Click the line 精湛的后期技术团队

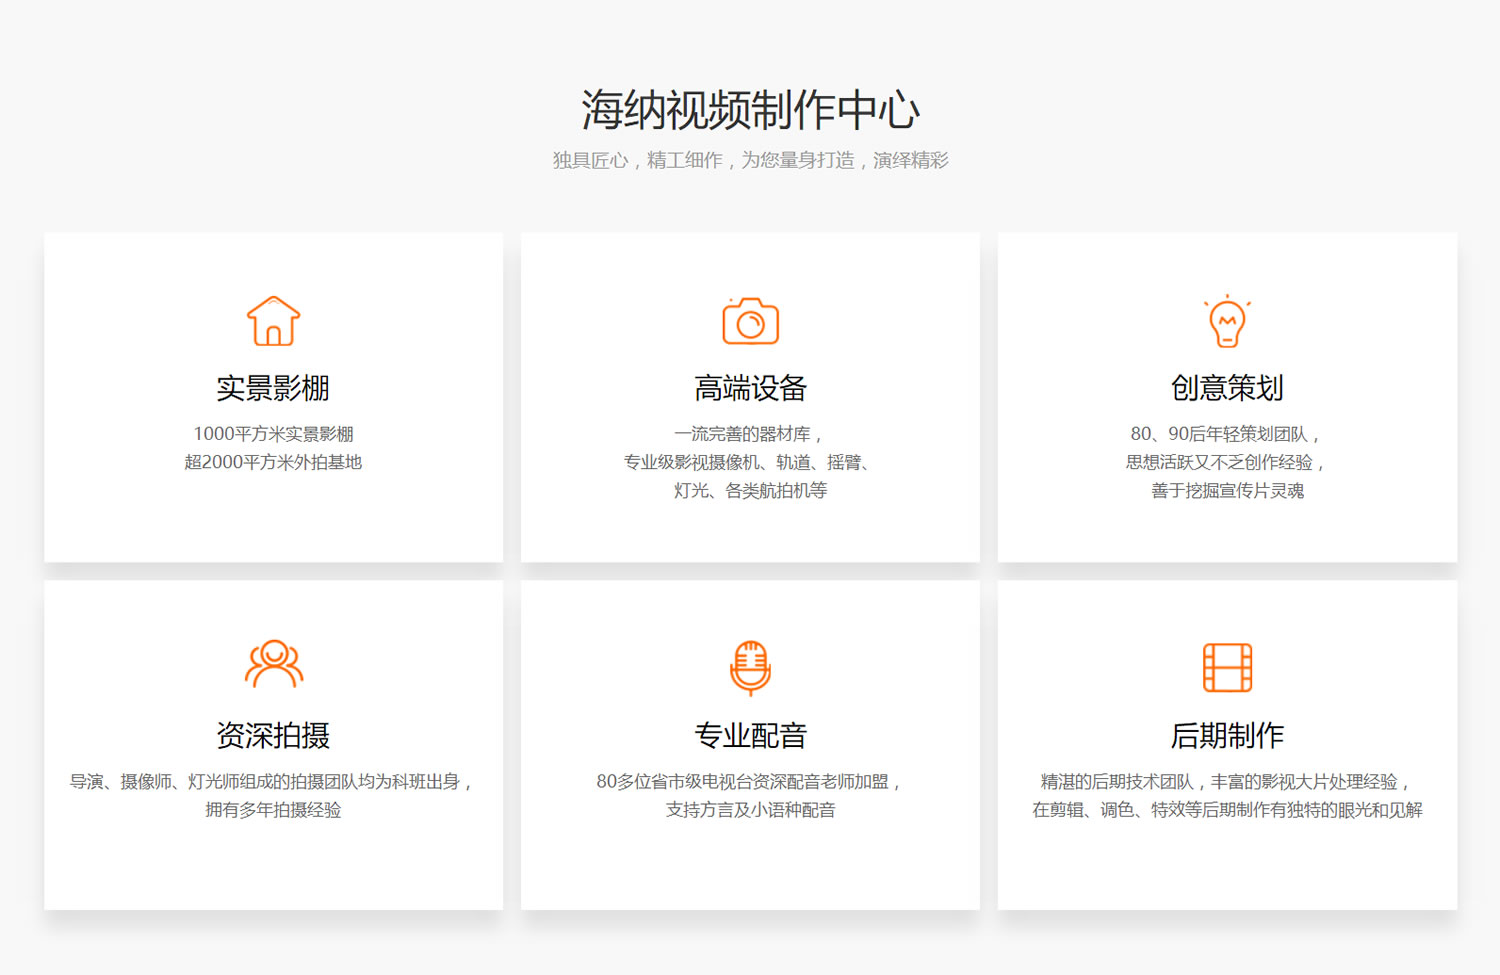(1227, 781)
